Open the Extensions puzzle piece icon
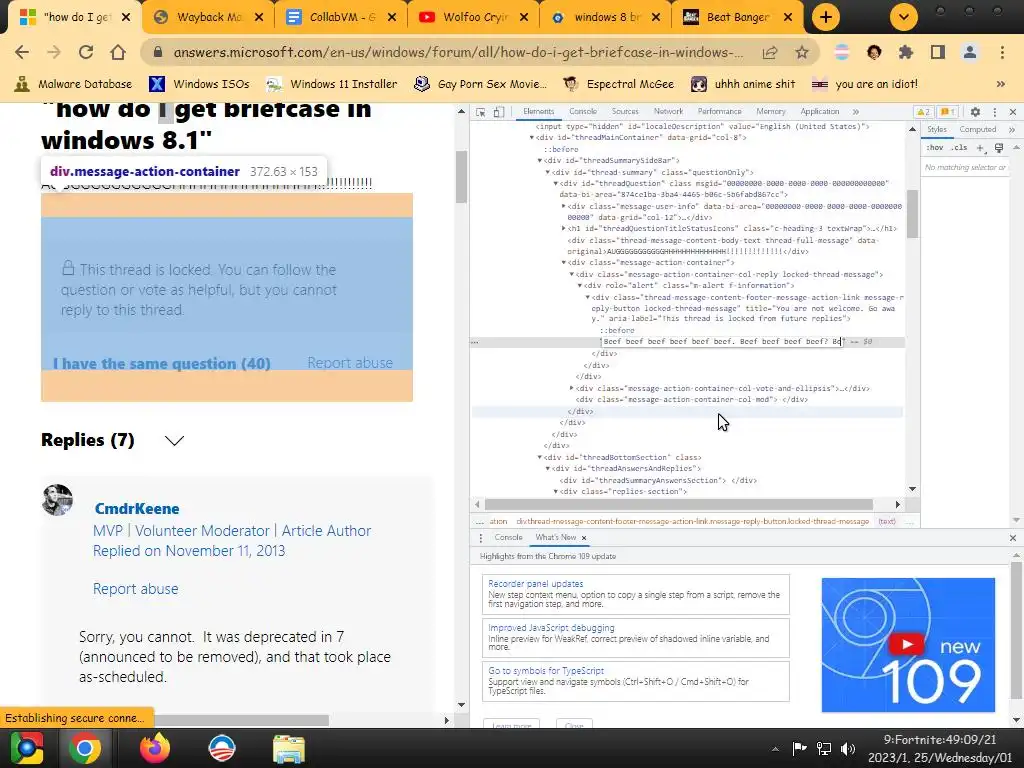Screen dimensions: 1024x768 coord(906,52)
